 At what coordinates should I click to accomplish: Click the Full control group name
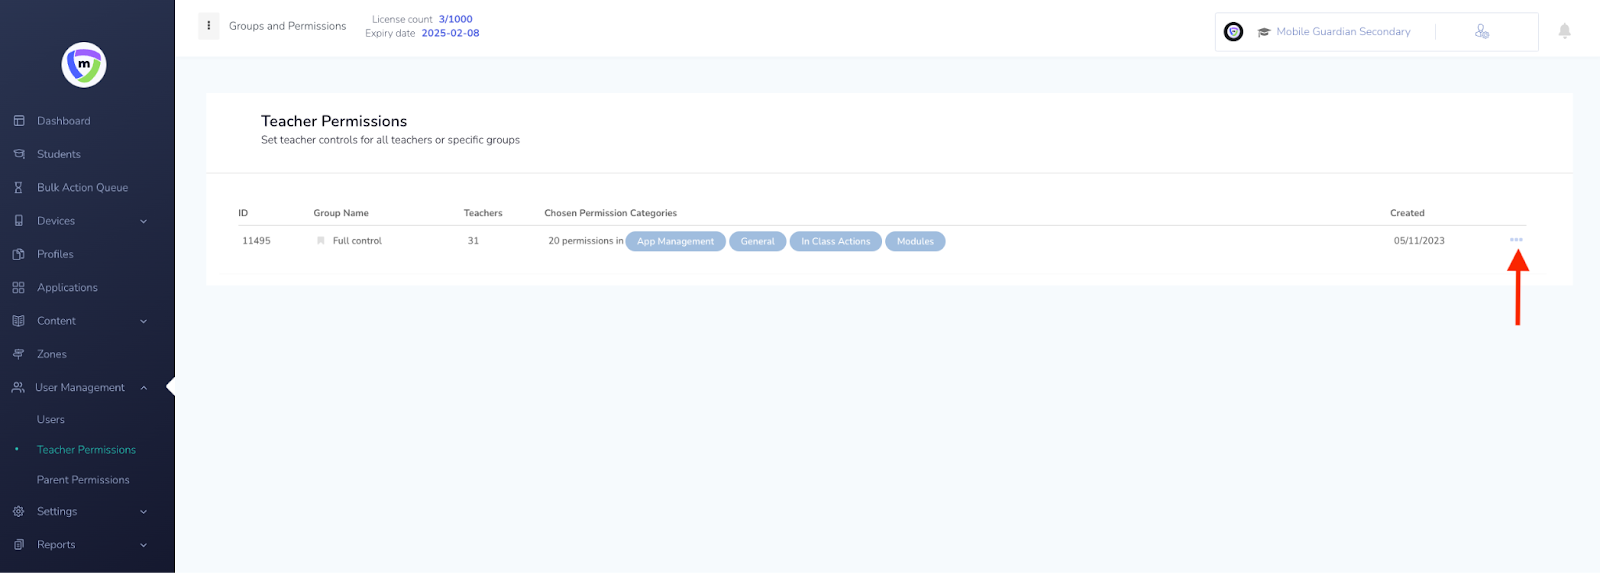tap(357, 241)
